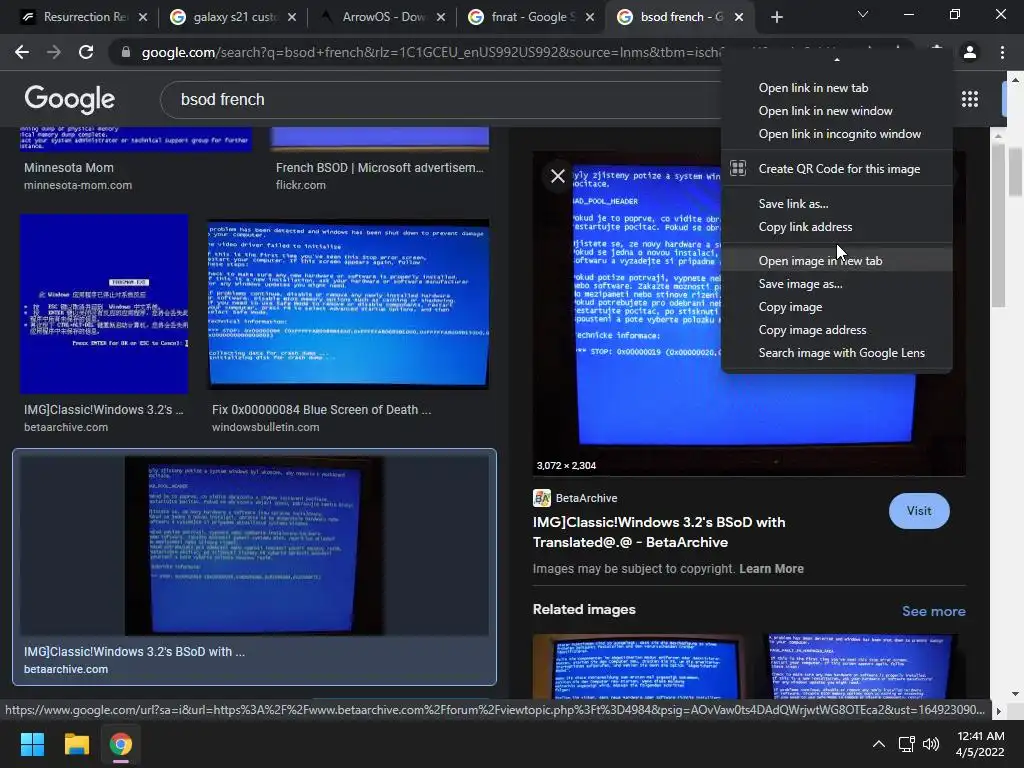This screenshot has height=768, width=1024.
Task: Reload the current page
Action: (86, 52)
